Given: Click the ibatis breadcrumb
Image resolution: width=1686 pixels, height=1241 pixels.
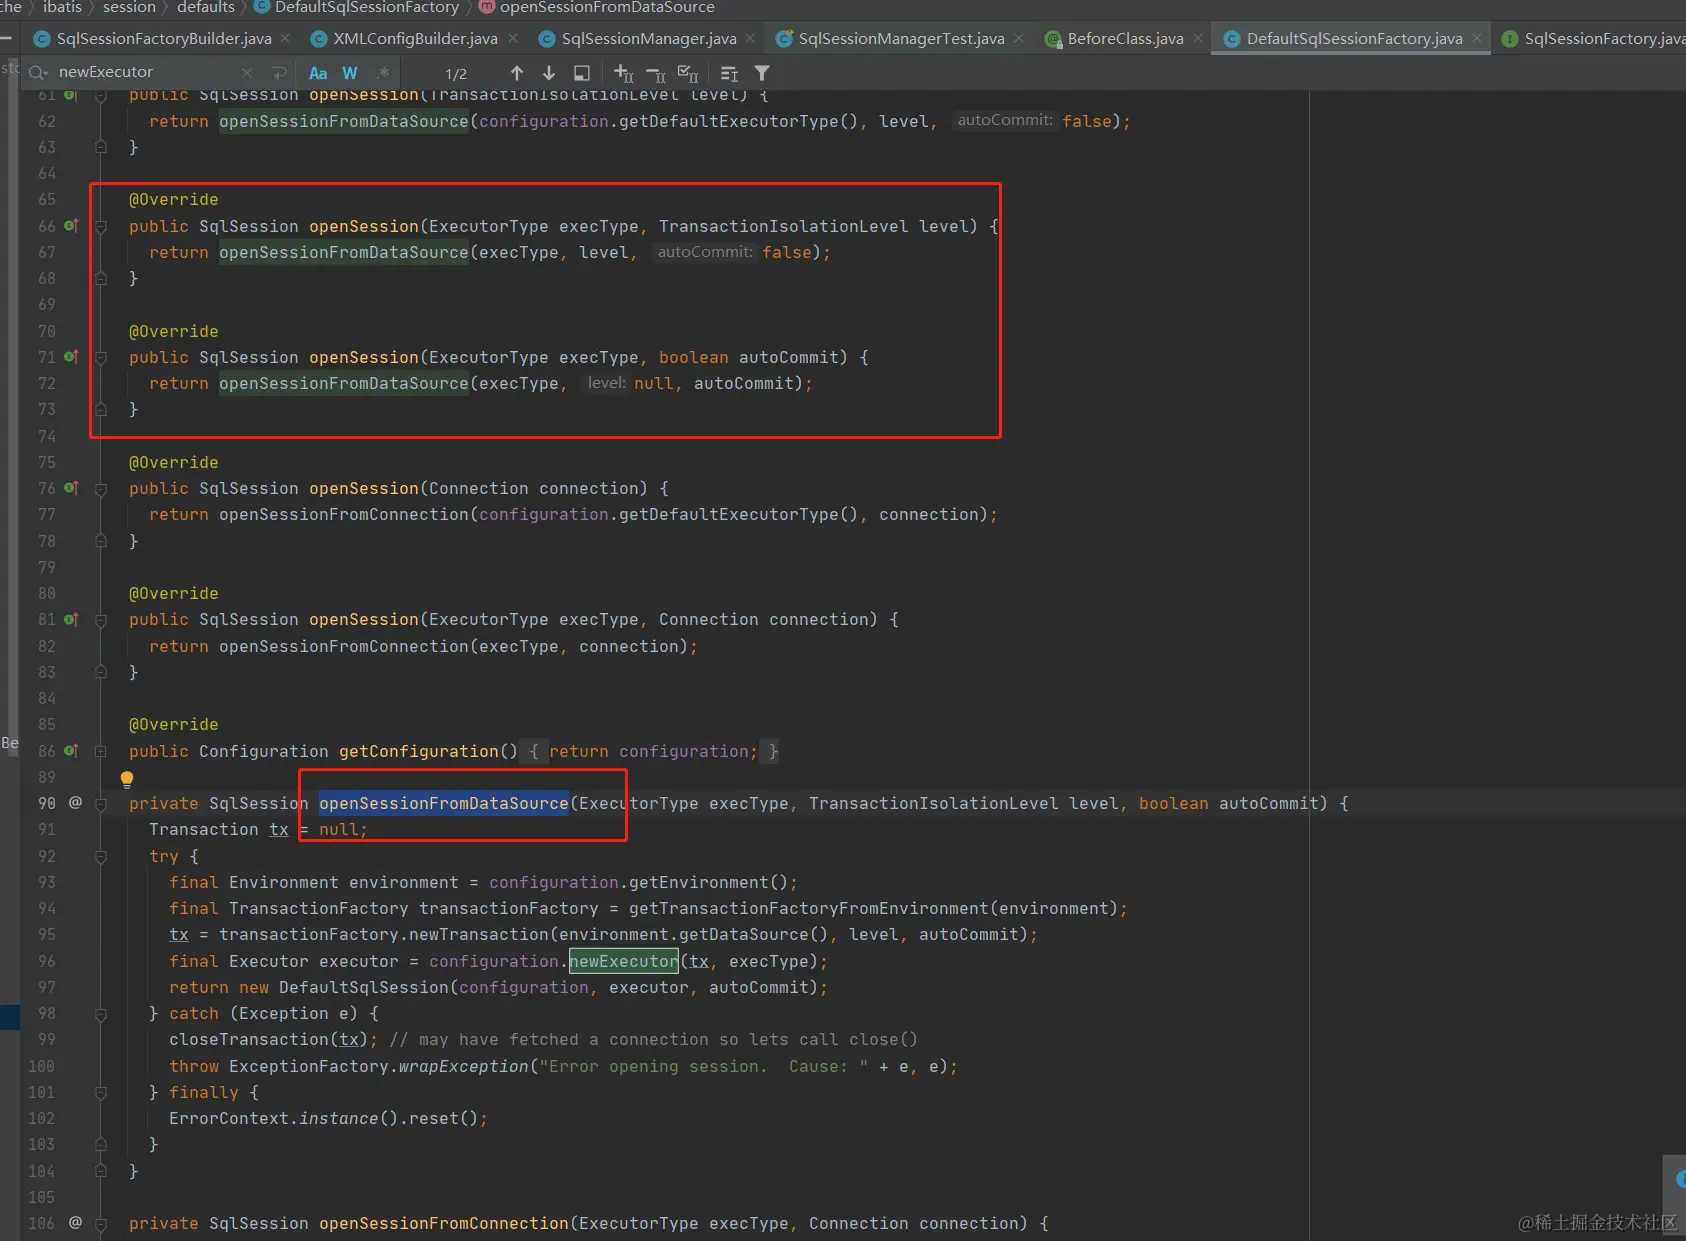Looking at the screenshot, I should point(62,8).
